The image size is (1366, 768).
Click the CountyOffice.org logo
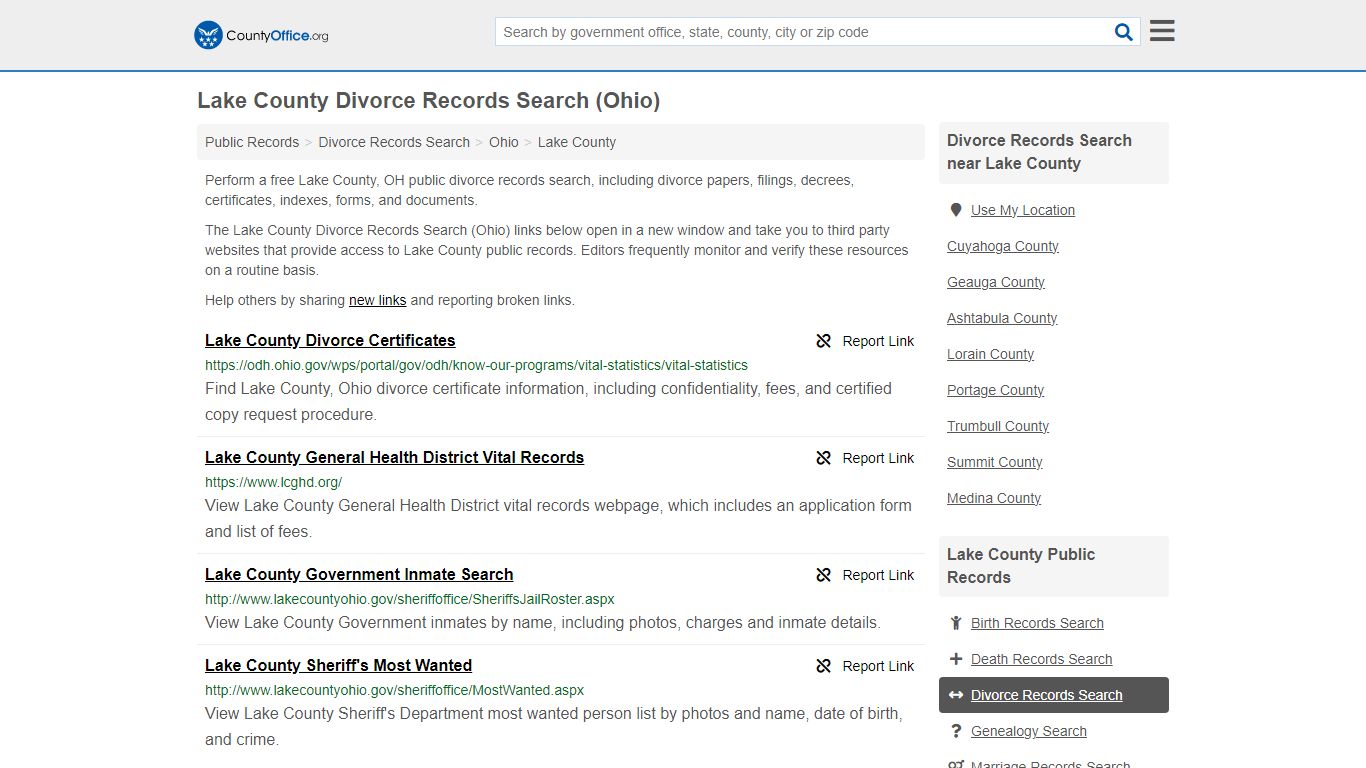[x=261, y=35]
